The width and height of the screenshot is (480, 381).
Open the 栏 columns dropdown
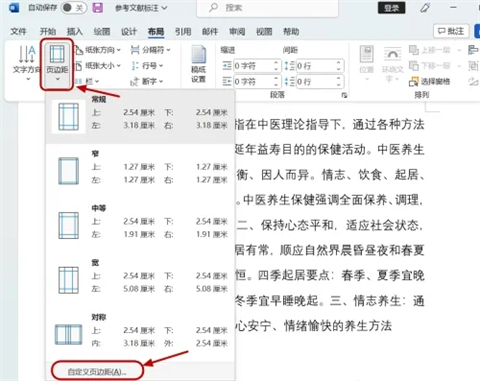coord(87,81)
